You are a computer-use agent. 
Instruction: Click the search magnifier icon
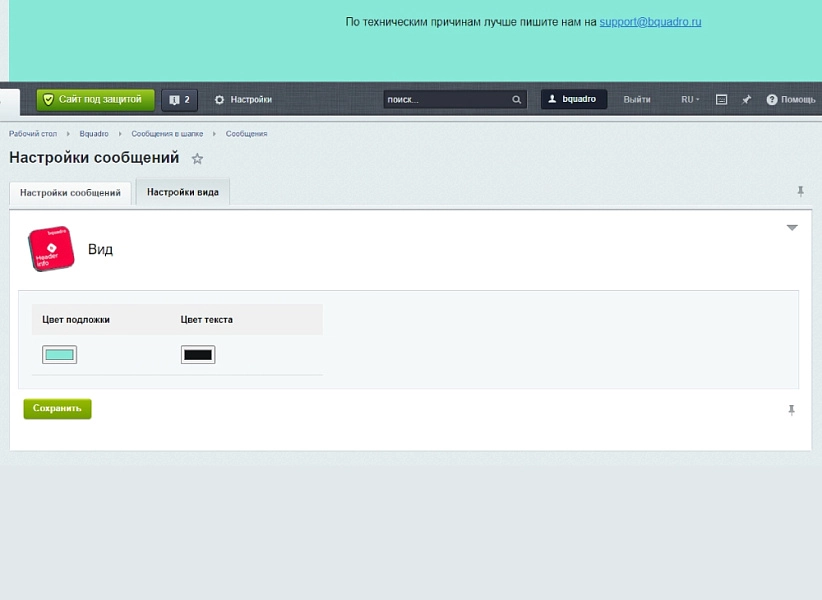point(516,100)
